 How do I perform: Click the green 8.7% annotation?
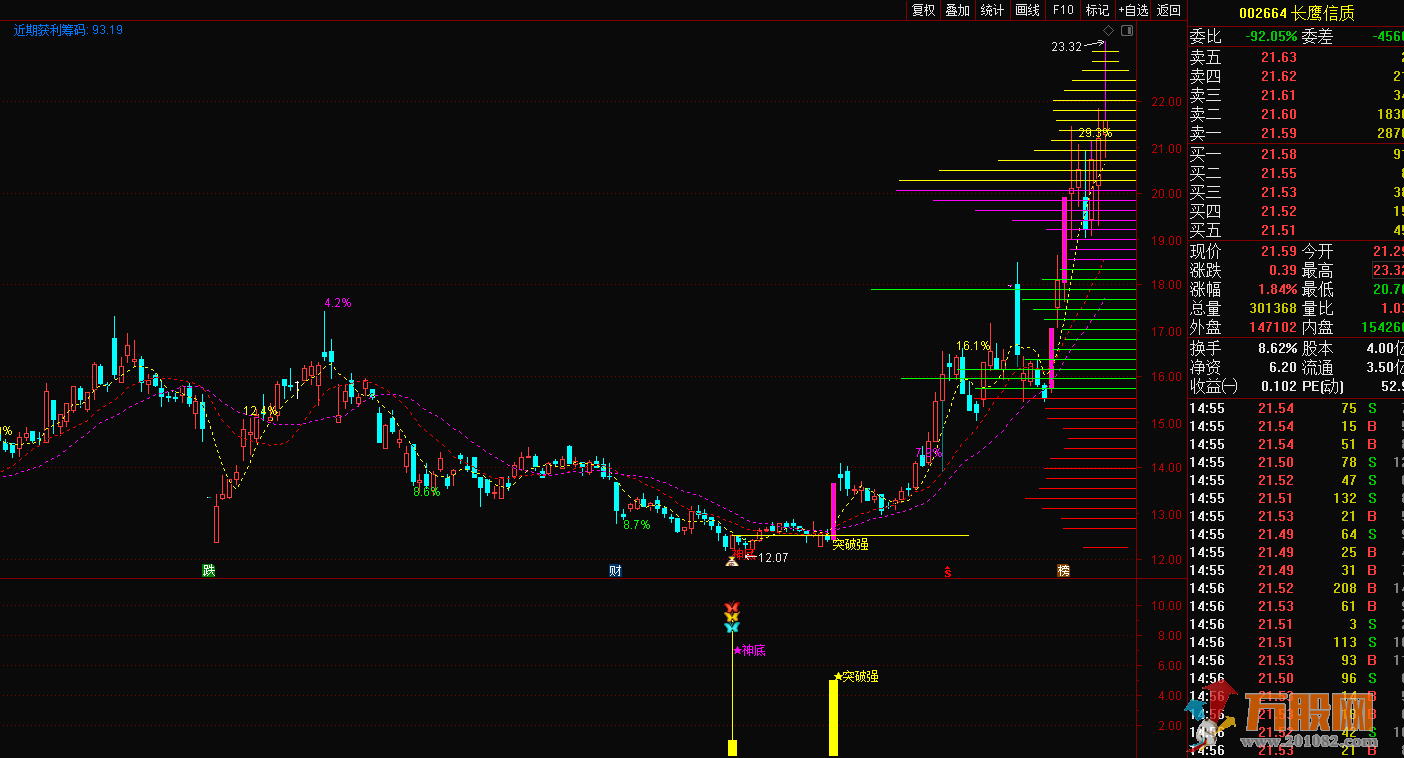tap(637, 524)
